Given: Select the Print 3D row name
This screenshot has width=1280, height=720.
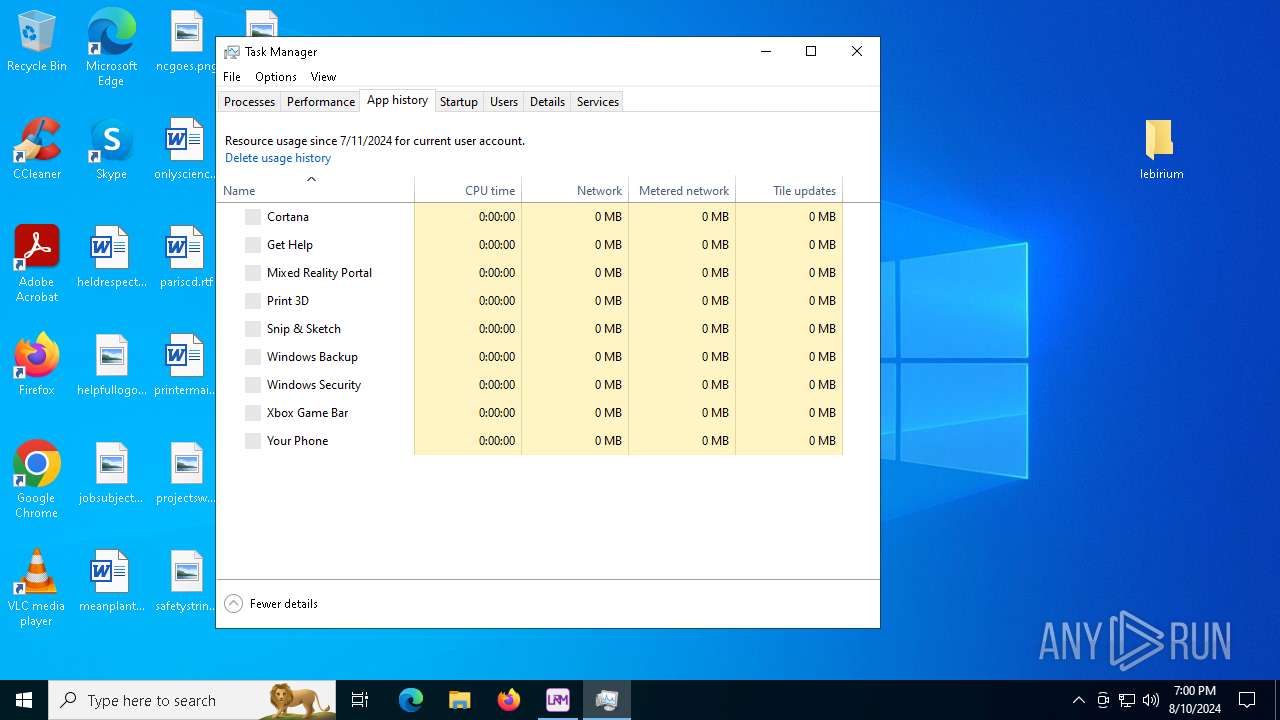Looking at the screenshot, I should [x=288, y=301].
